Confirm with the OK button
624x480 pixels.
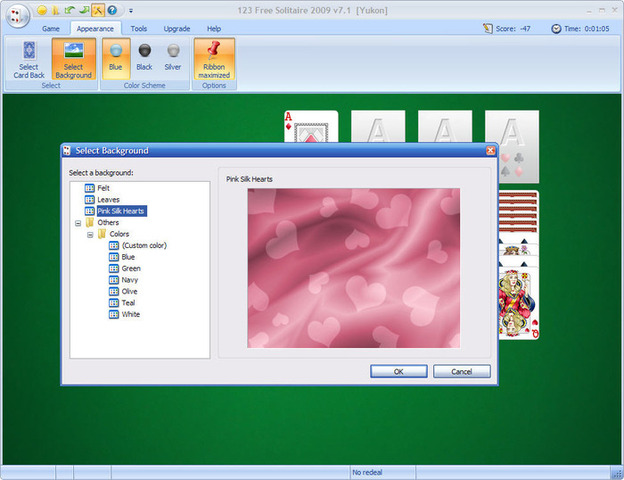(x=399, y=371)
